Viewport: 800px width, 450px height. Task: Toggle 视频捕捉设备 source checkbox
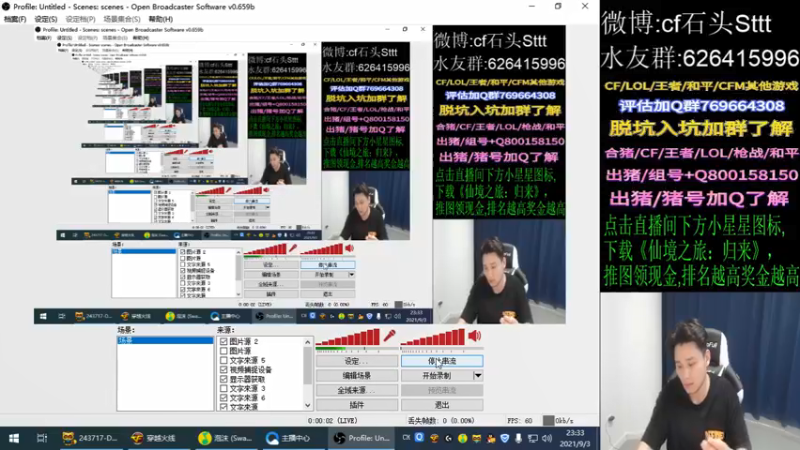(x=223, y=369)
